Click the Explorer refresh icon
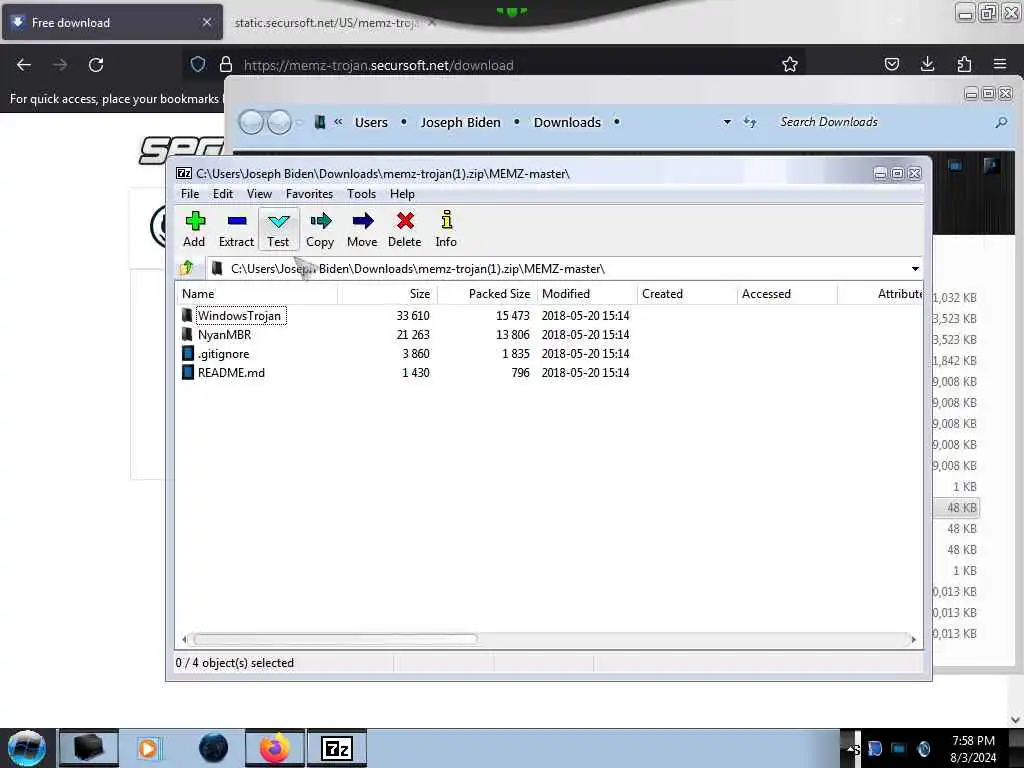This screenshot has width=1024, height=768. point(750,122)
